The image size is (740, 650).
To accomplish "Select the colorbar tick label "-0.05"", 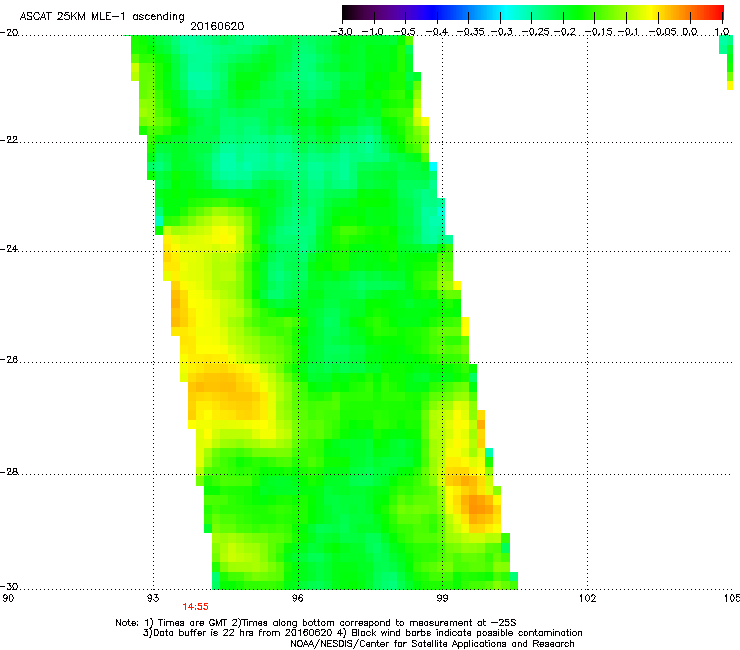I will [x=663, y=32].
